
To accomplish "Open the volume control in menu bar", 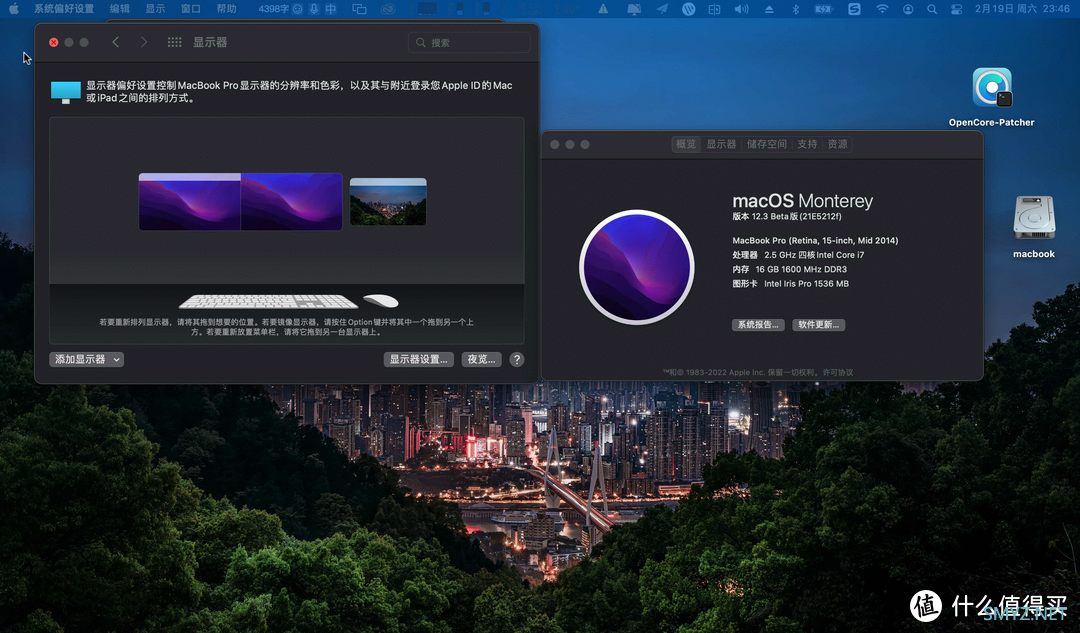I will point(741,9).
